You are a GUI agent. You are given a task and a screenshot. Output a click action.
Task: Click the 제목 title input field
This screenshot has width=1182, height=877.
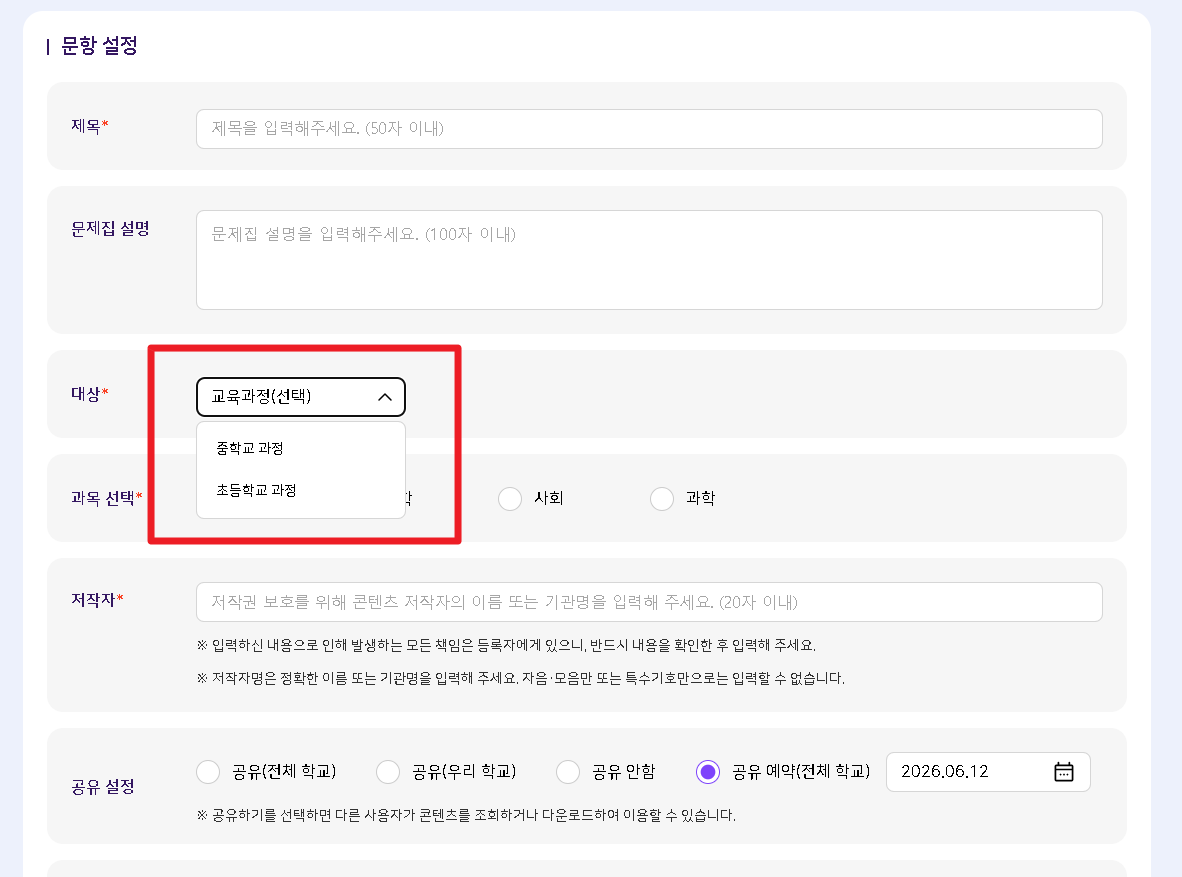pos(649,129)
